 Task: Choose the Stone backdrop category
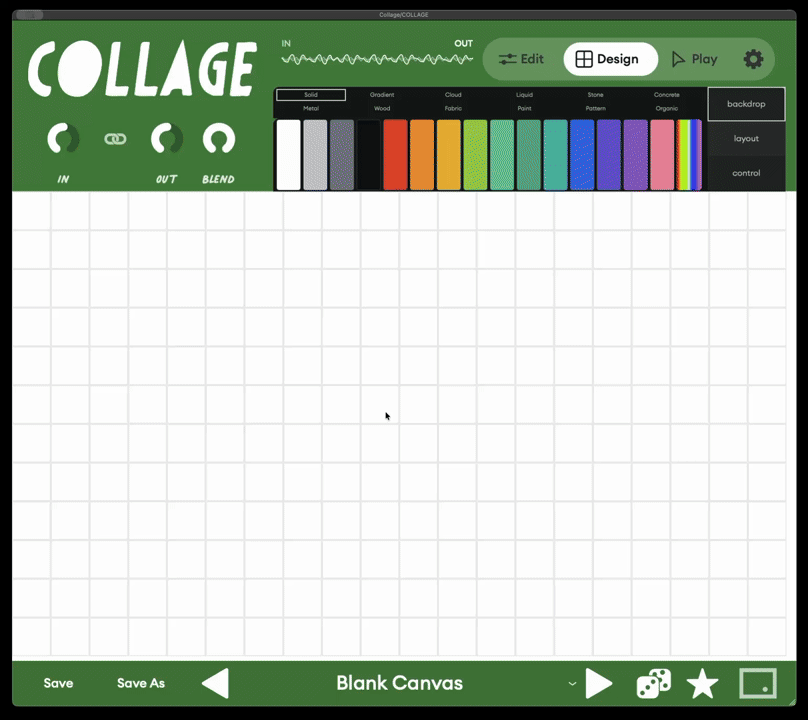595,95
